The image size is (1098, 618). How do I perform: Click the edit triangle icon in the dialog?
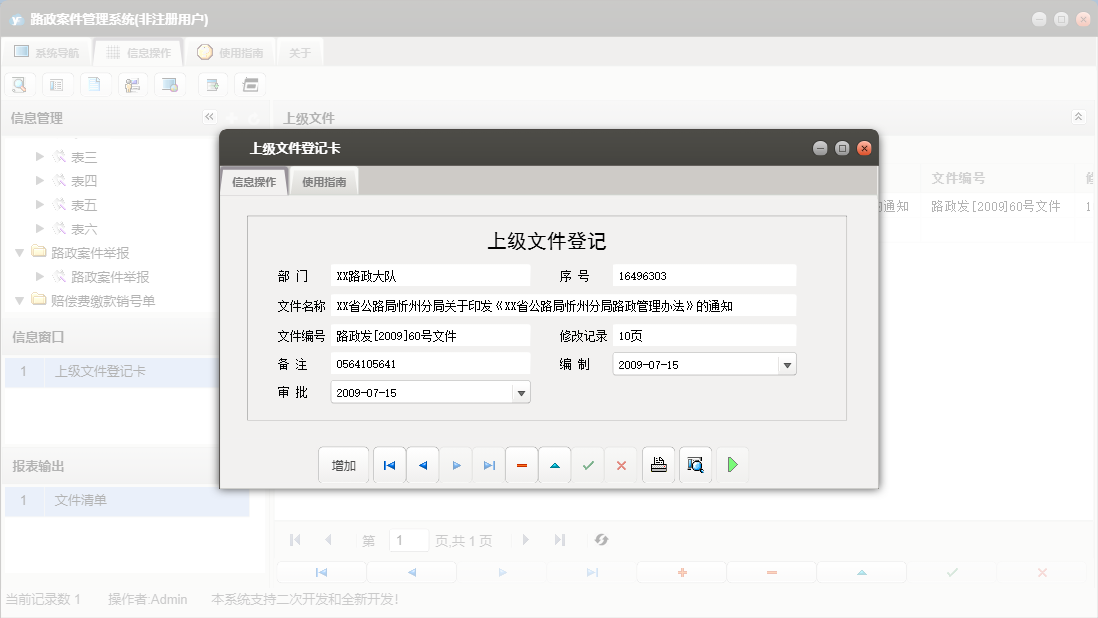(x=554, y=464)
